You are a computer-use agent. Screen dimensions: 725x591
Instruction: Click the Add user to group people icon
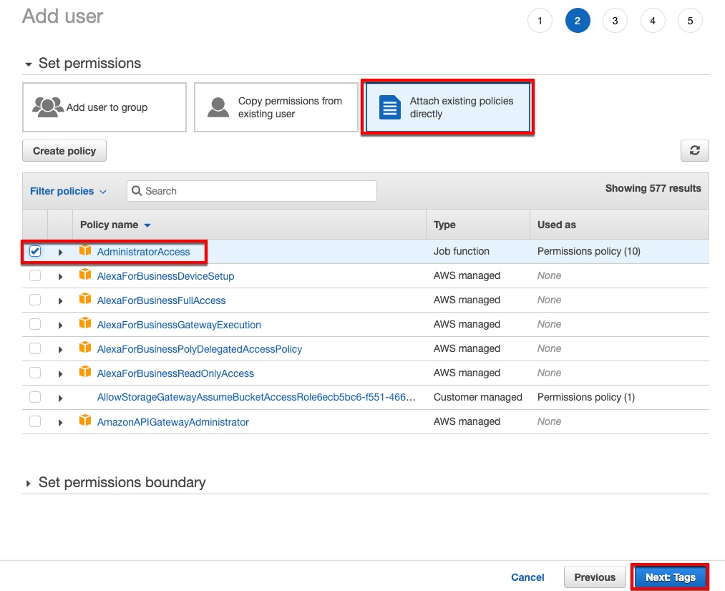[x=48, y=107]
